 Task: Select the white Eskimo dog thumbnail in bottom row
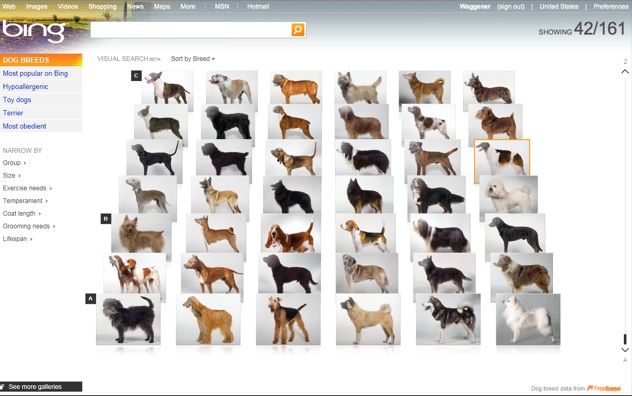528,319
